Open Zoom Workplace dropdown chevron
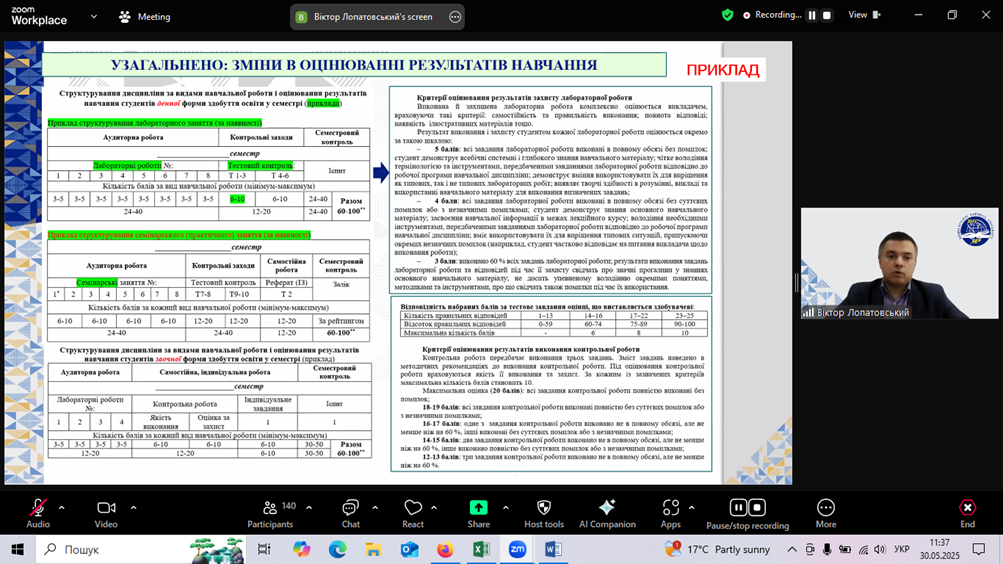Viewport: 1003px width, 564px height. 94,17
